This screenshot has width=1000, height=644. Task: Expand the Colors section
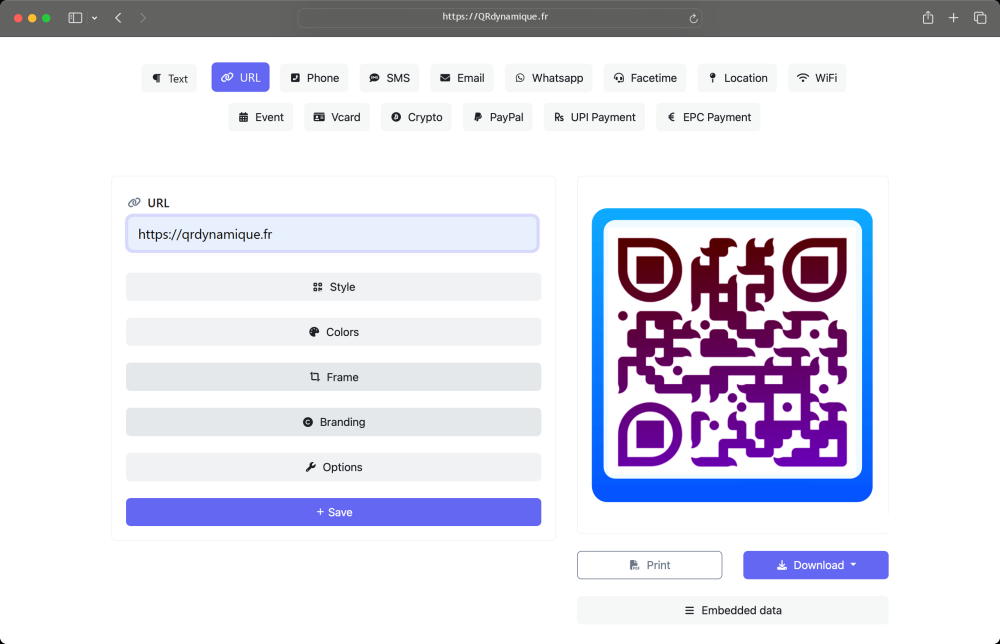tap(334, 332)
